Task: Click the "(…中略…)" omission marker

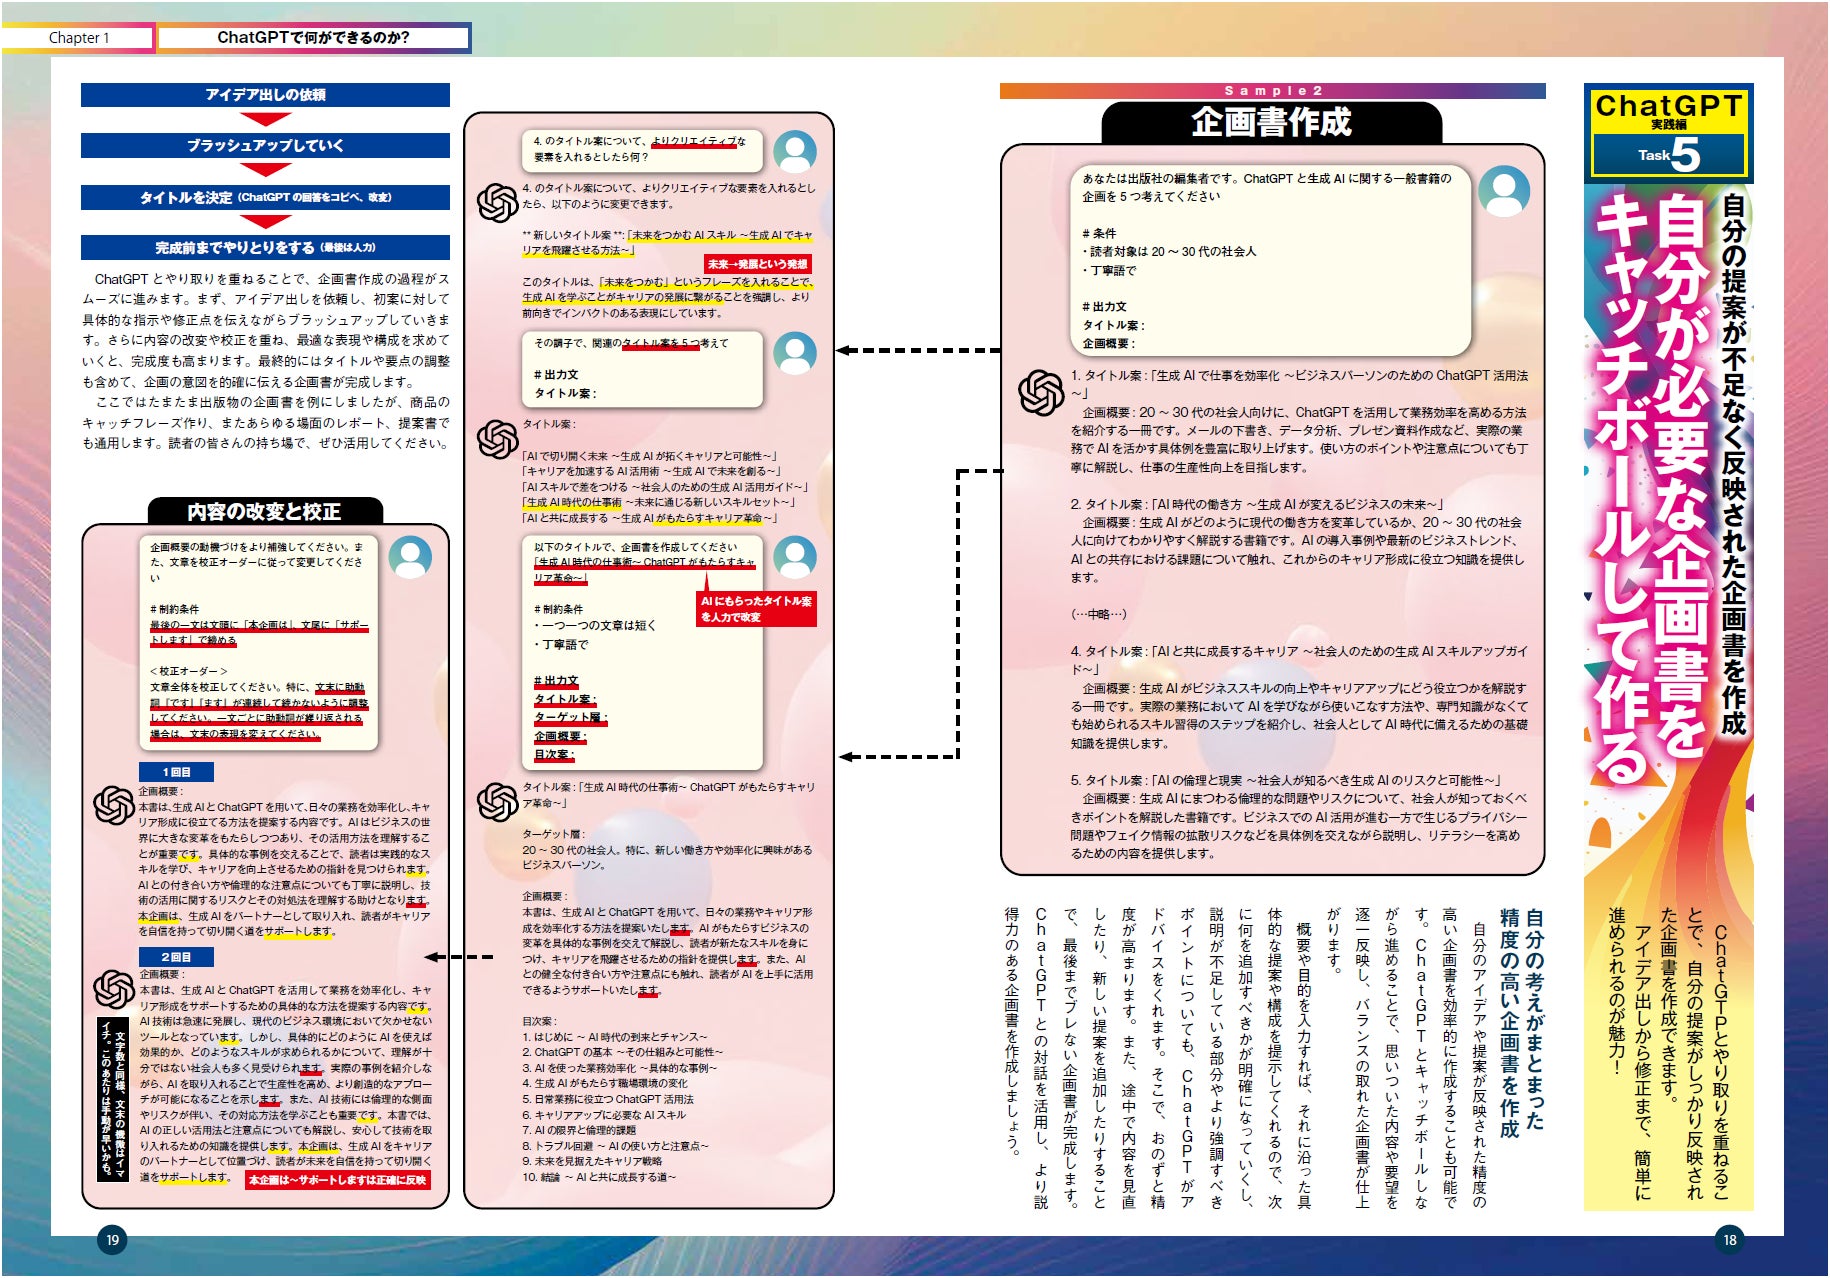Action: pos(1099,614)
